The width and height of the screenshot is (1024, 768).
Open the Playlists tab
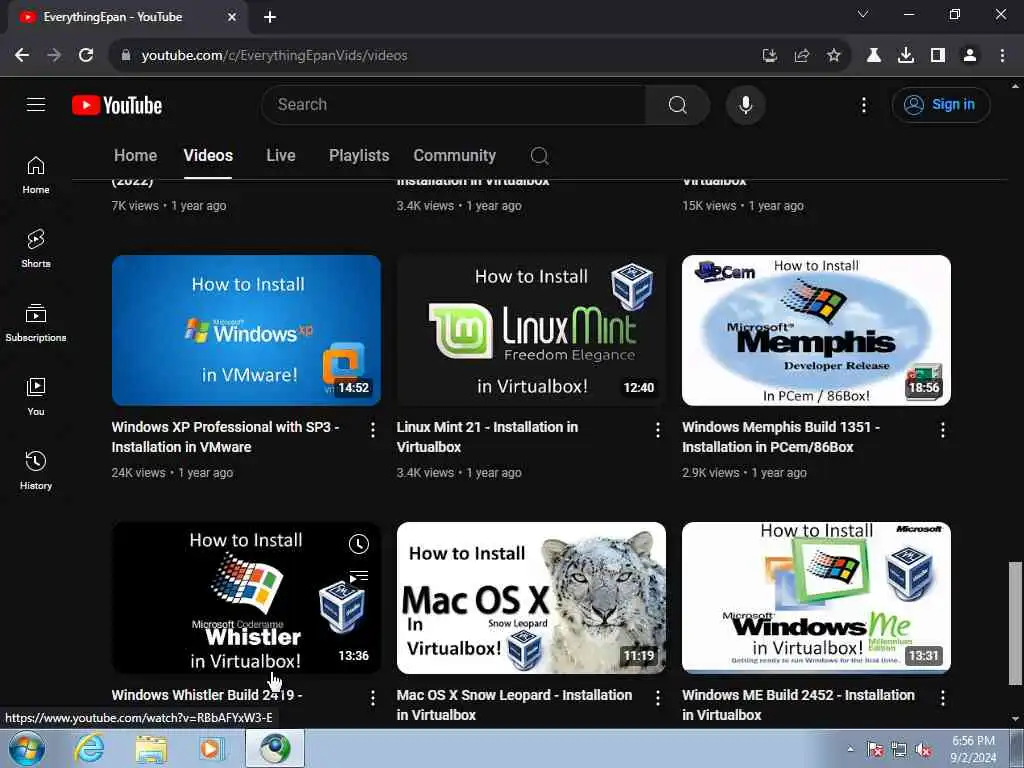click(x=359, y=155)
